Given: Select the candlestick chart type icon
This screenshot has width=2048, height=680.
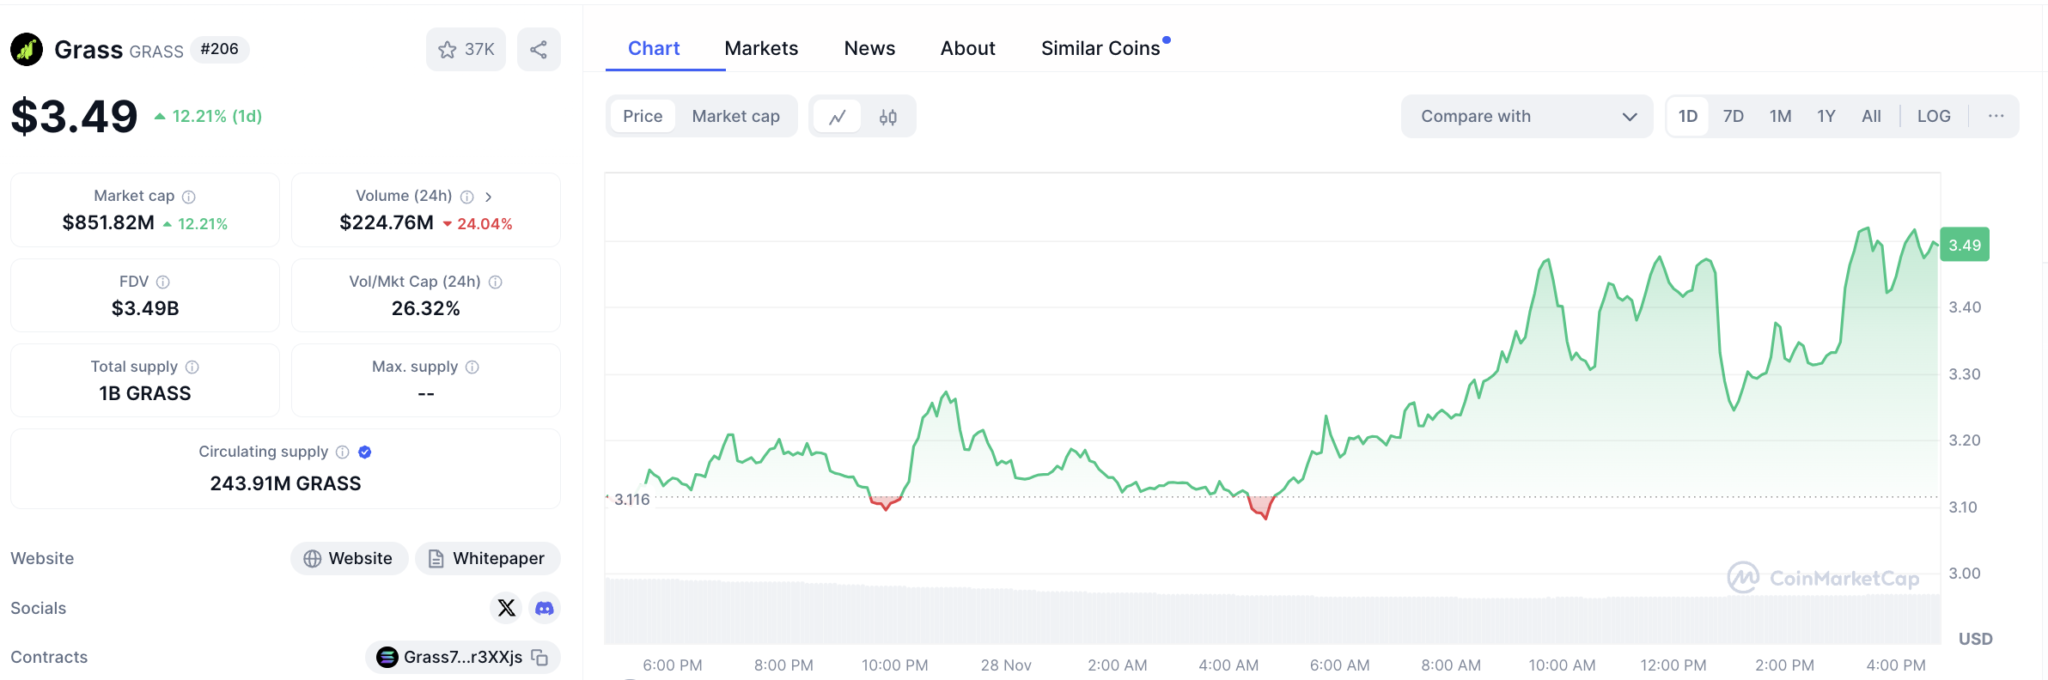Looking at the screenshot, I should [888, 116].
